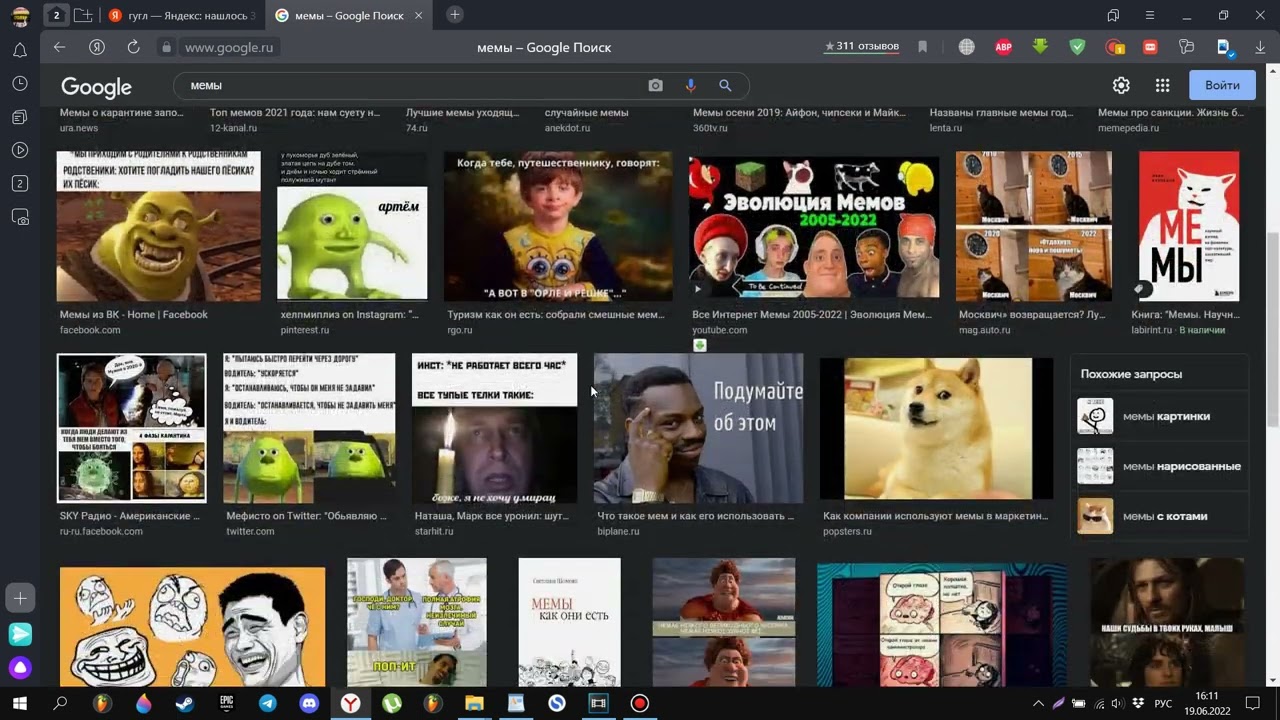Open the browser profile avatar icon
This screenshot has width=1280, height=720.
click(20, 16)
